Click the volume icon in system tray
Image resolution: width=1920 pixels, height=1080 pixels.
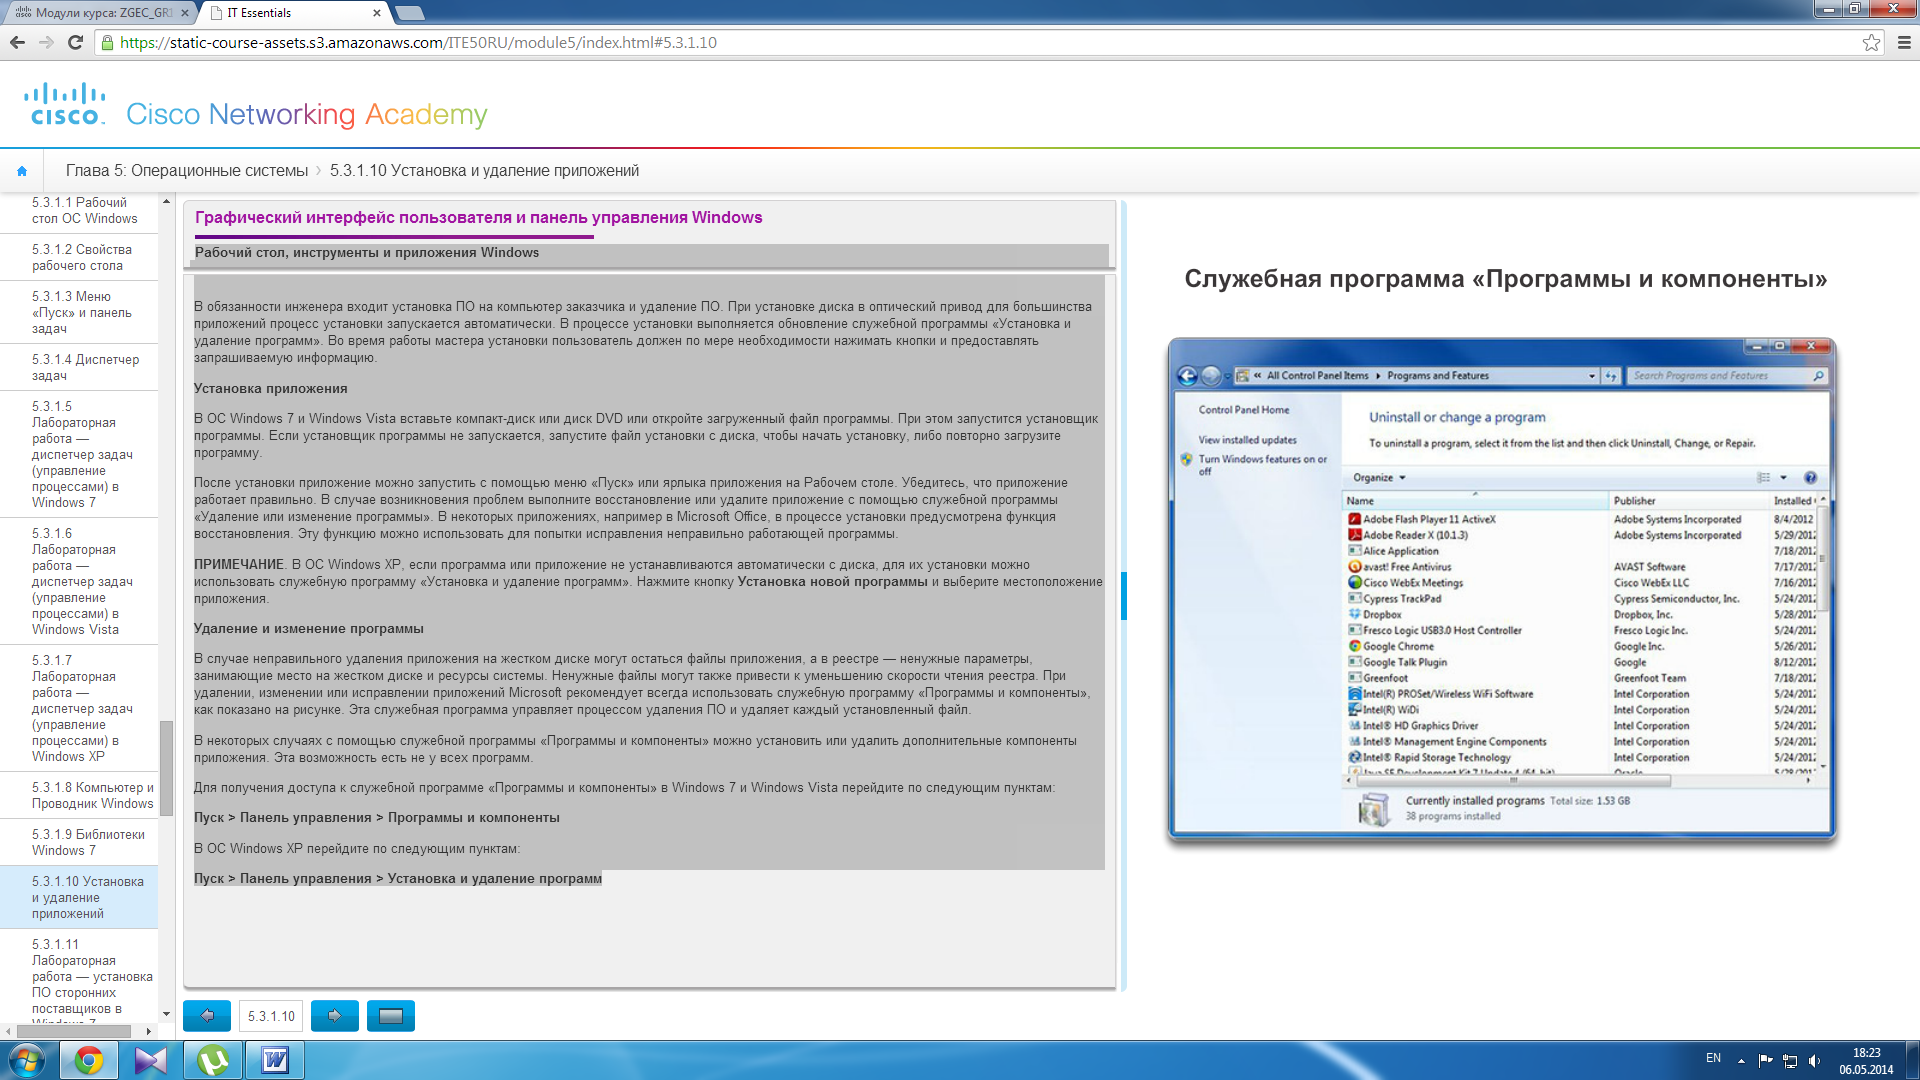[x=1815, y=1060]
